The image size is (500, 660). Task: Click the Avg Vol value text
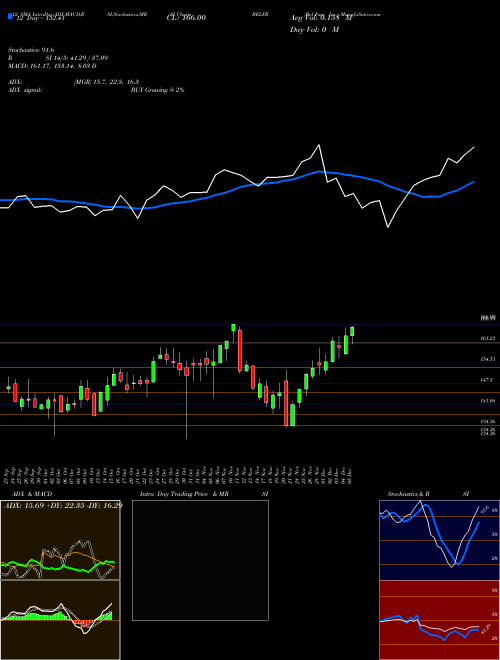(x=321, y=18)
